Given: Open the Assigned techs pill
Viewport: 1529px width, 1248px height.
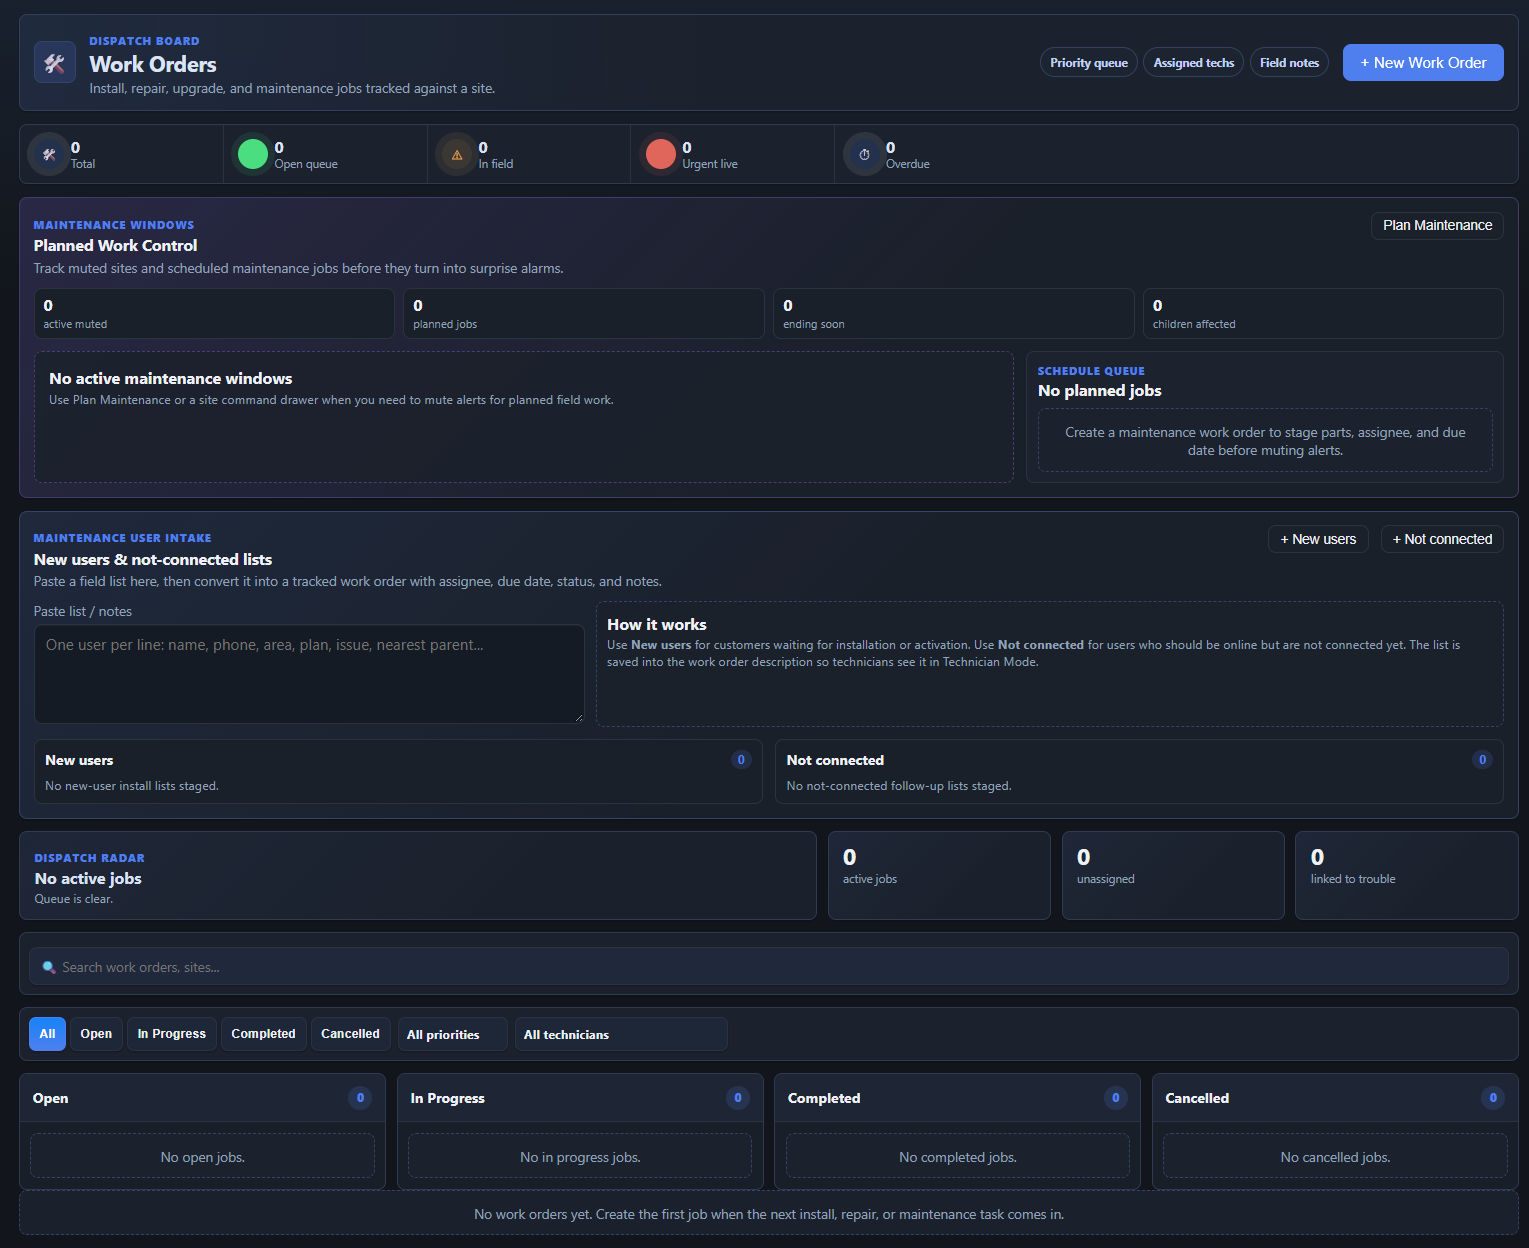Looking at the screenshot, I should pos(1194,62).
